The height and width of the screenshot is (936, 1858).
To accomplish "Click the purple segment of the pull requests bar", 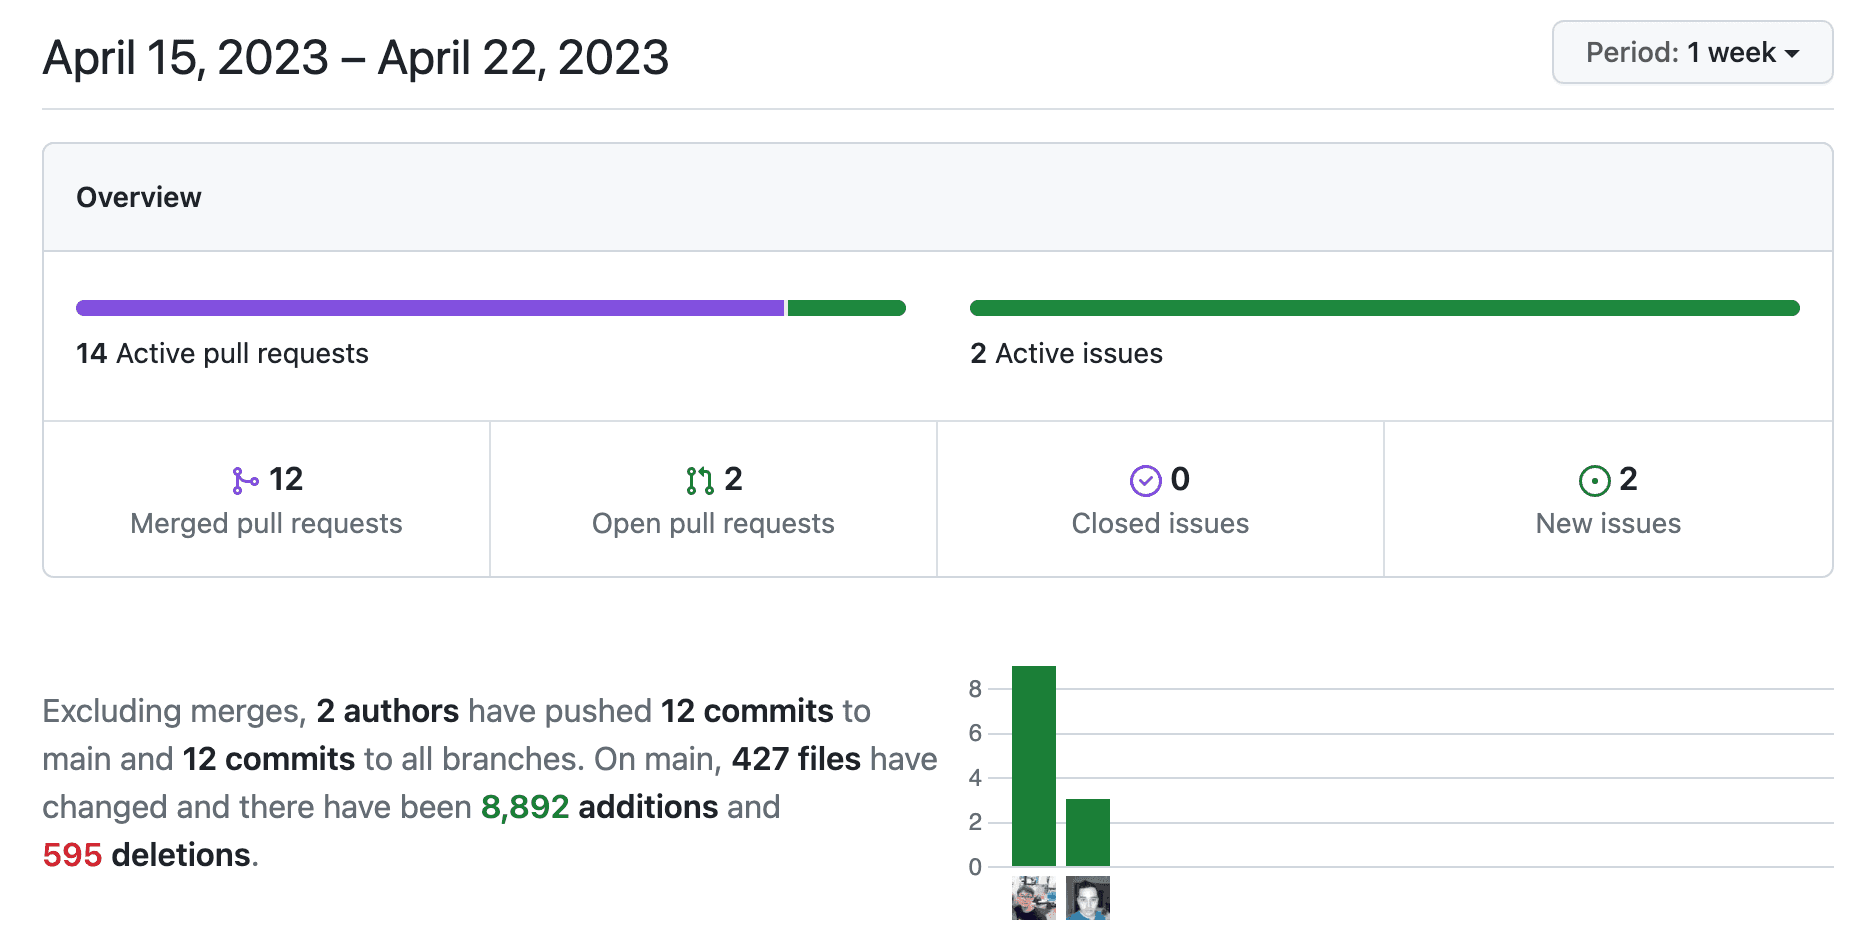I will pyautogui.click(x=430, y=308).
